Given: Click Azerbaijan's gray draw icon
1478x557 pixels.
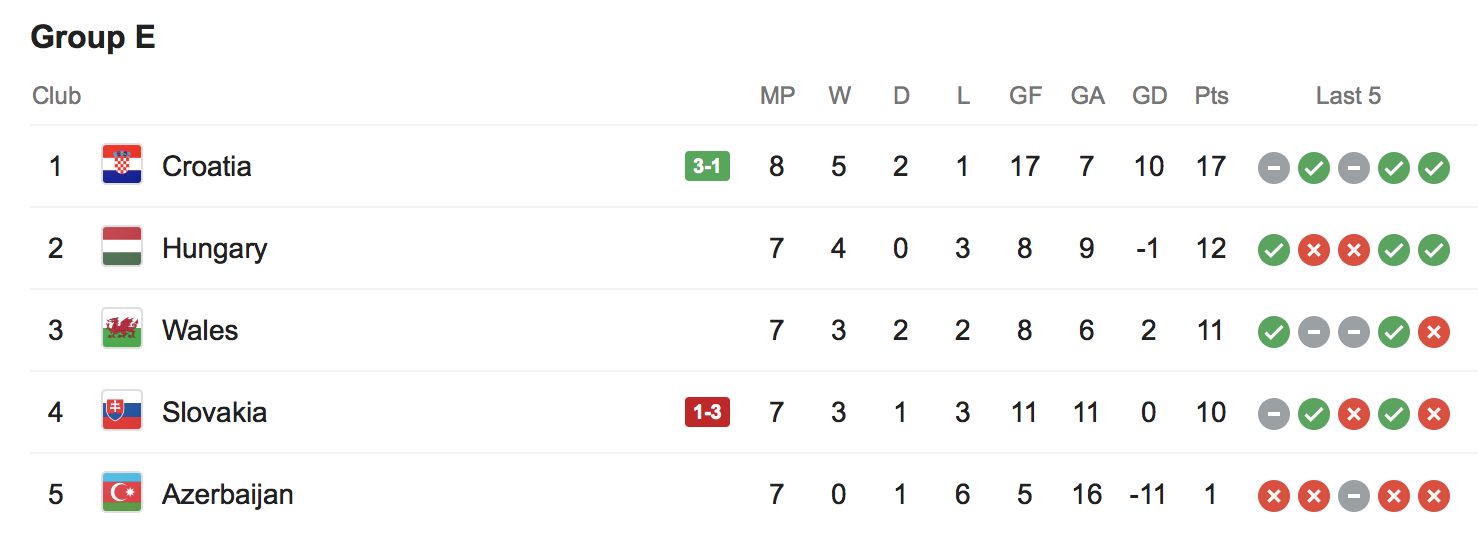Looking at the screenshot, I should tap(1353, 496).
